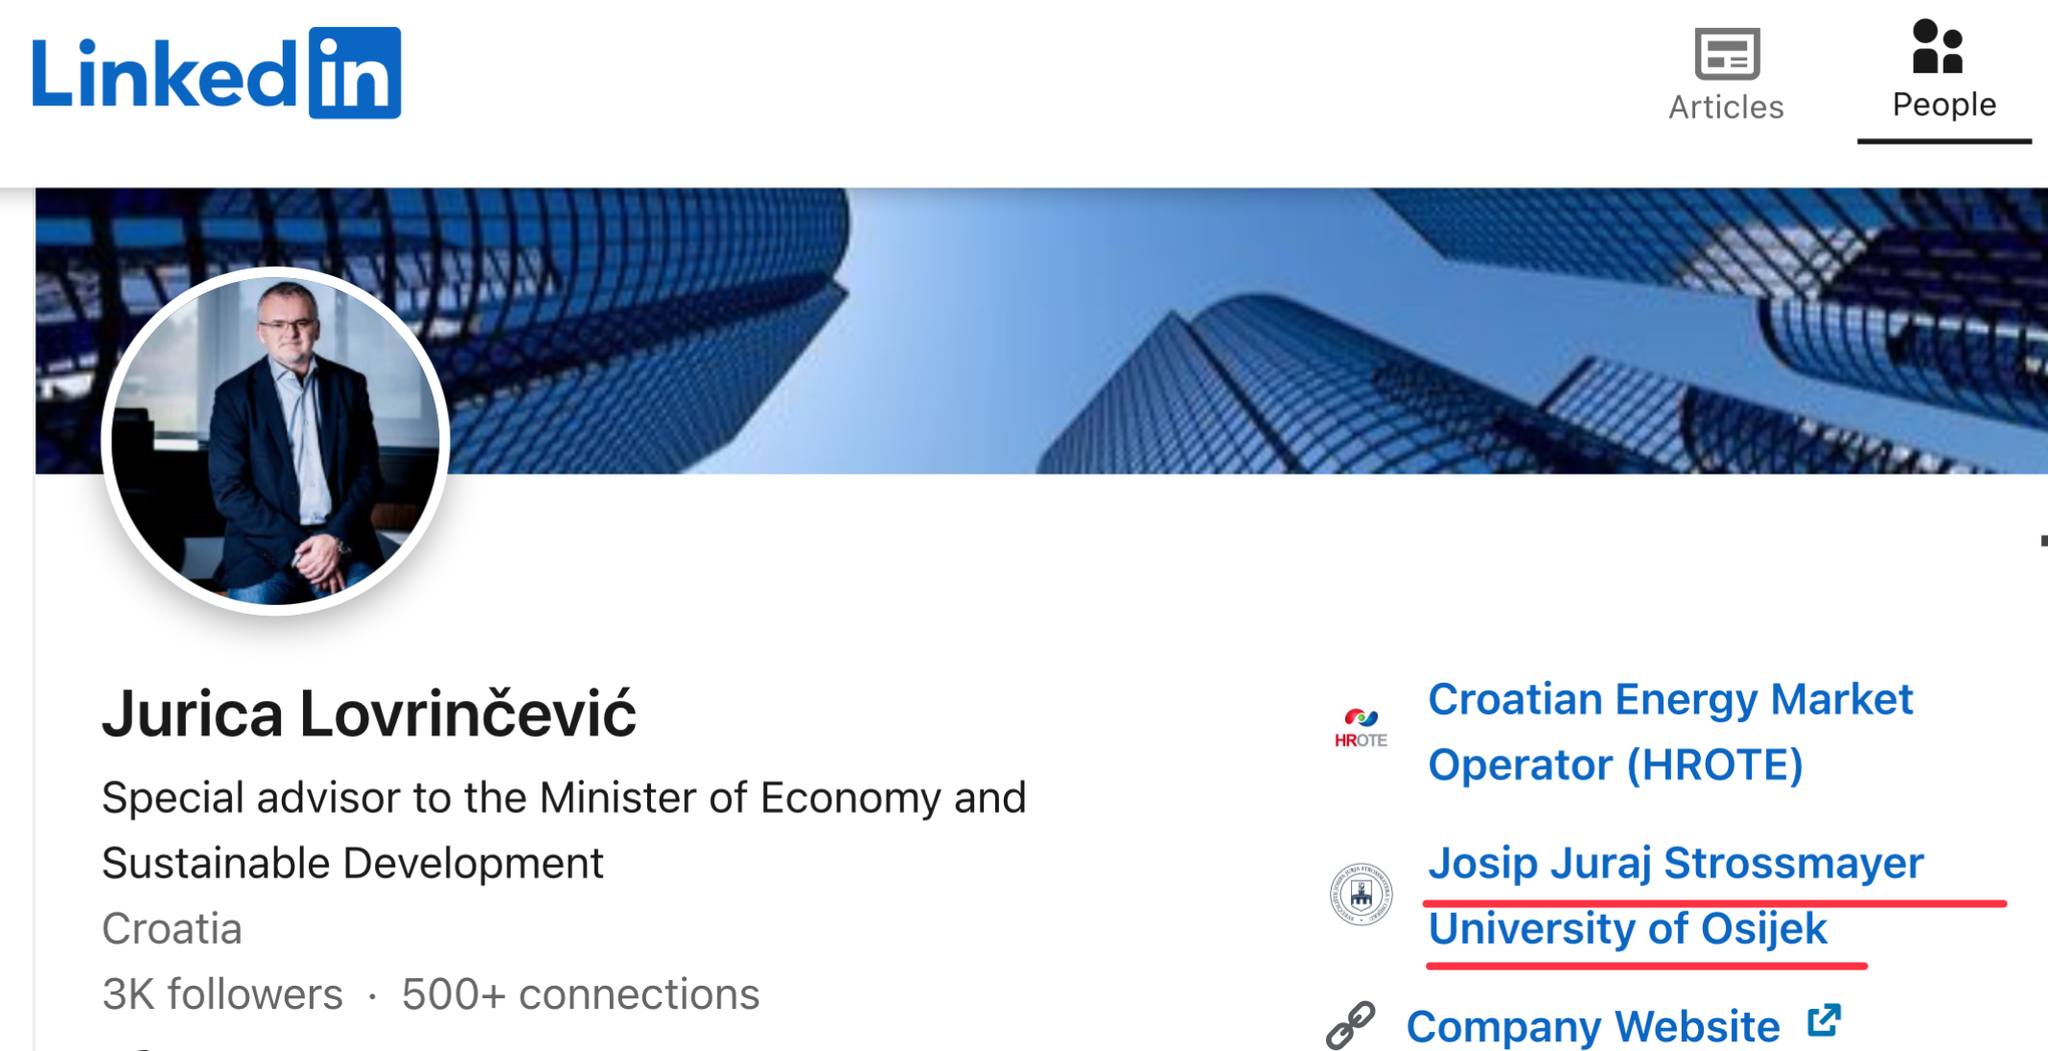Click the external link arrow icon

tap(1824, 1021)
